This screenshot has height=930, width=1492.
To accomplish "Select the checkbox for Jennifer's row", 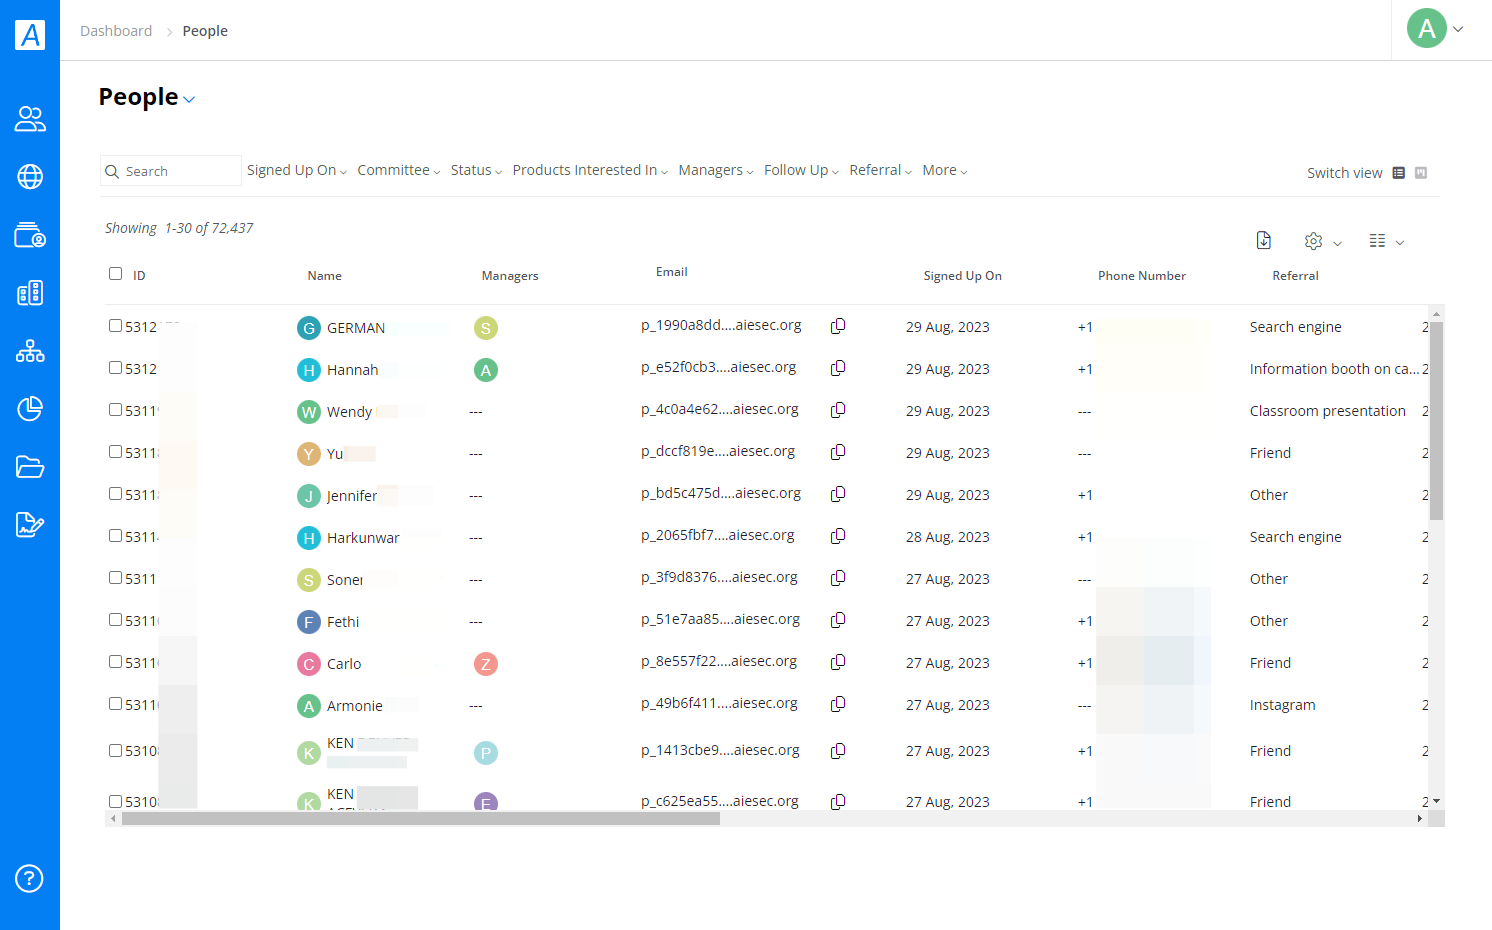I will 115,494.
